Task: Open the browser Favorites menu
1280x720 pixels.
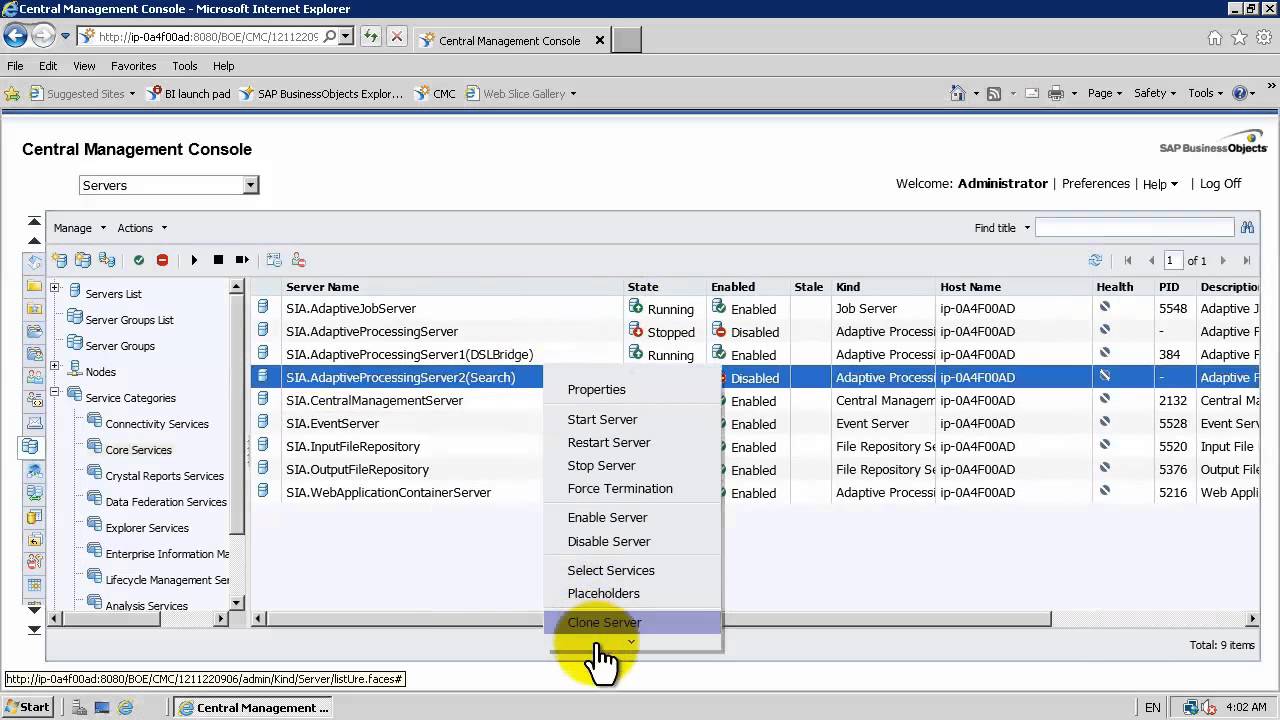Action: click(x=133, y=66)
